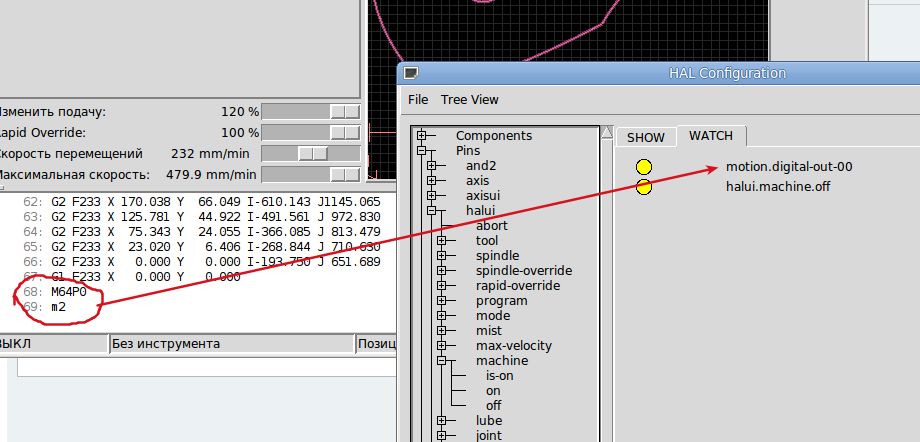Screen dimensions: 920x442
Task: Select the halui label in tree
Action: coord(481,211)
